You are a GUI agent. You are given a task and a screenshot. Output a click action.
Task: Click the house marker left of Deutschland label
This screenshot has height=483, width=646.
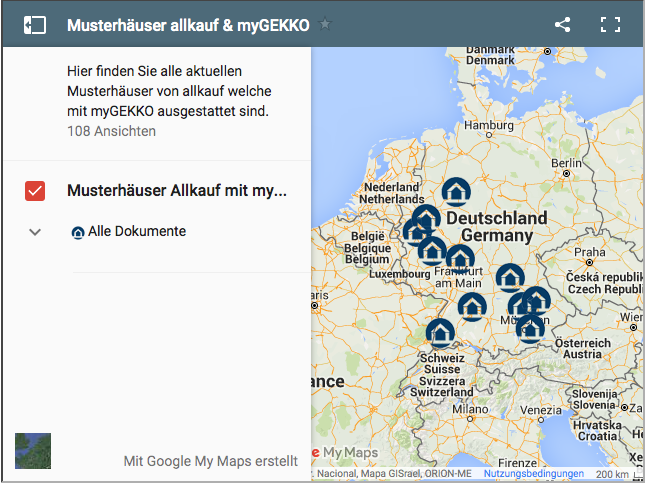click(x=426, y=218)
